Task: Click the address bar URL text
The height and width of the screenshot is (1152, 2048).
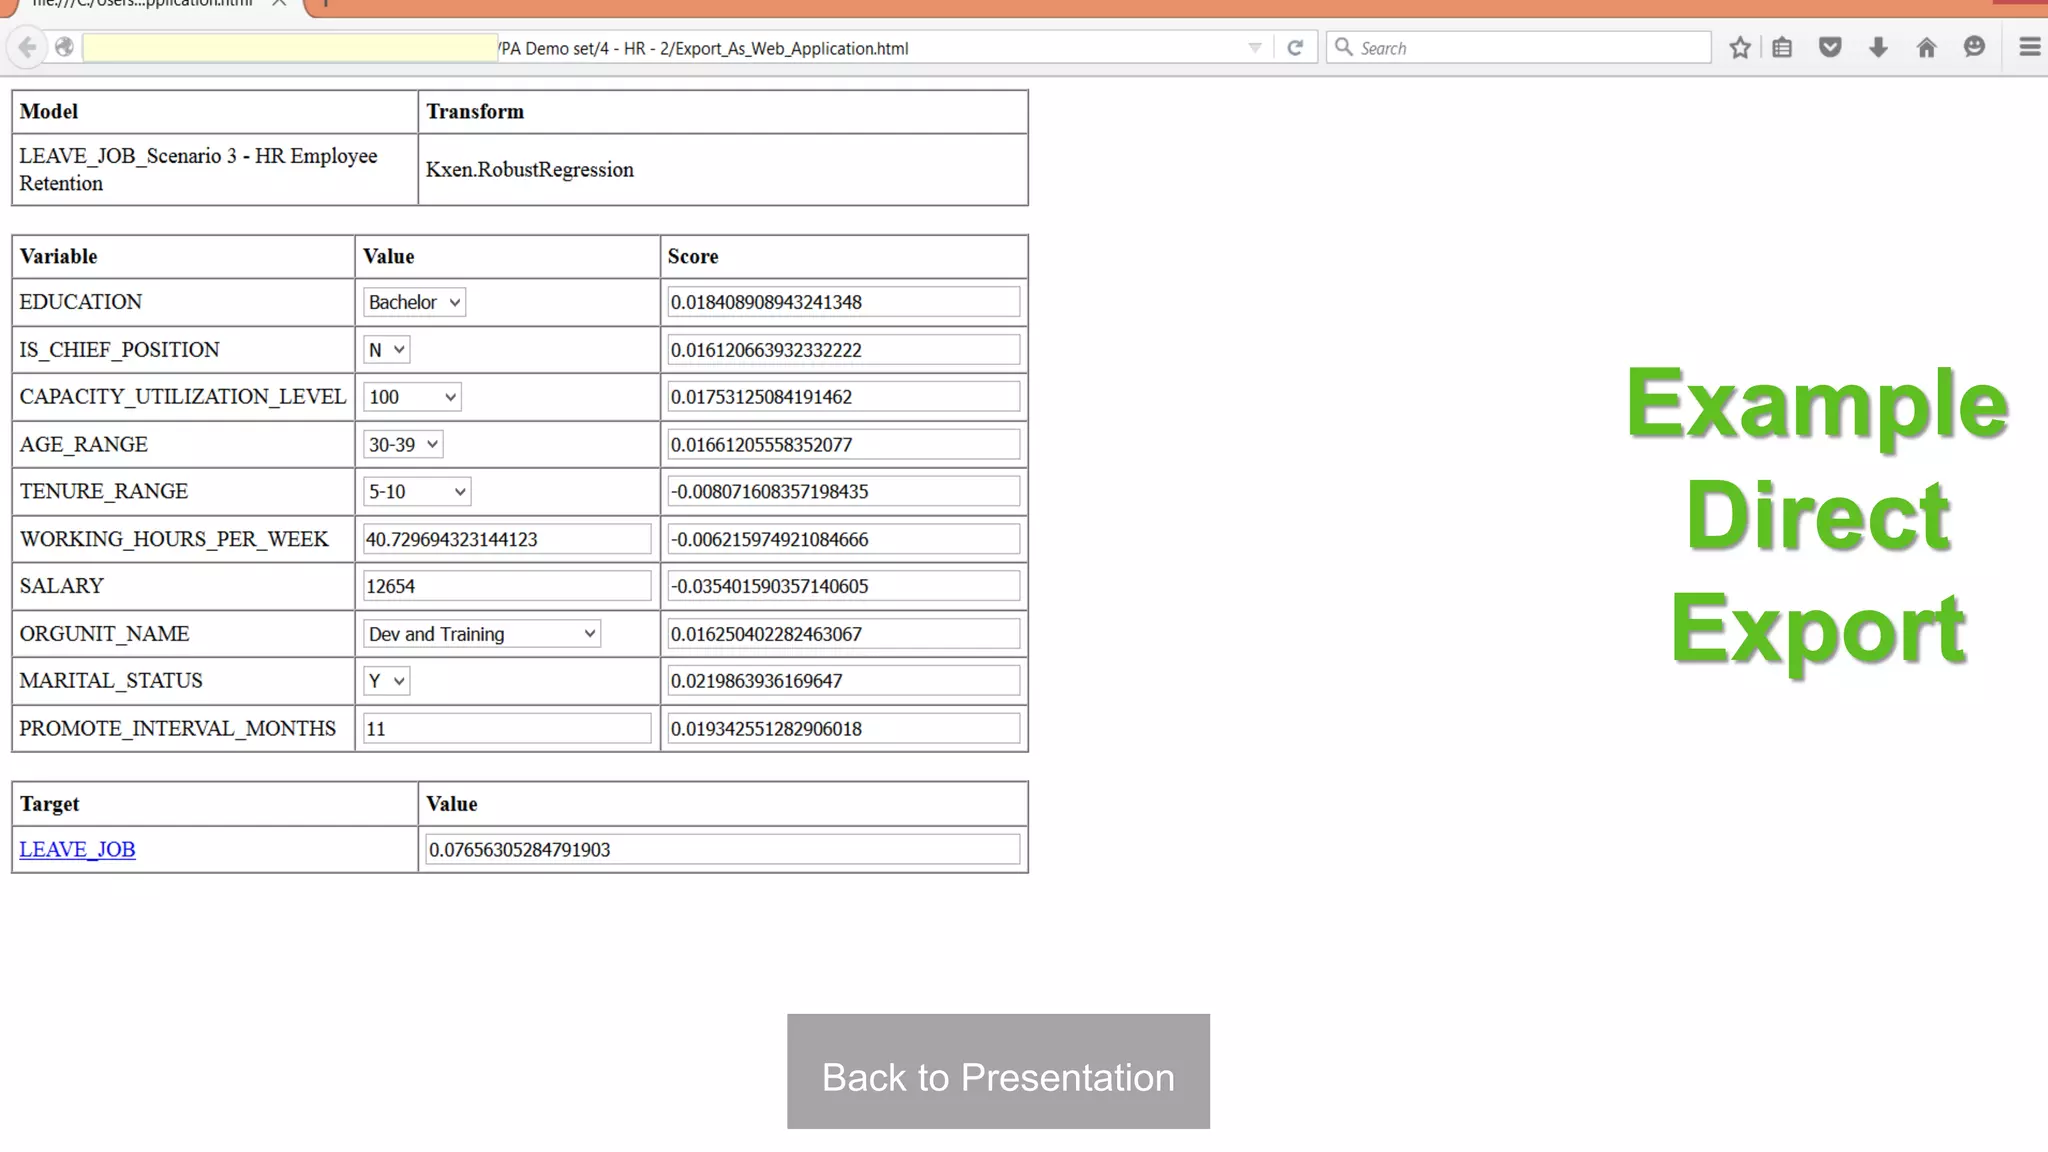Action: click(x=704, y=48)
